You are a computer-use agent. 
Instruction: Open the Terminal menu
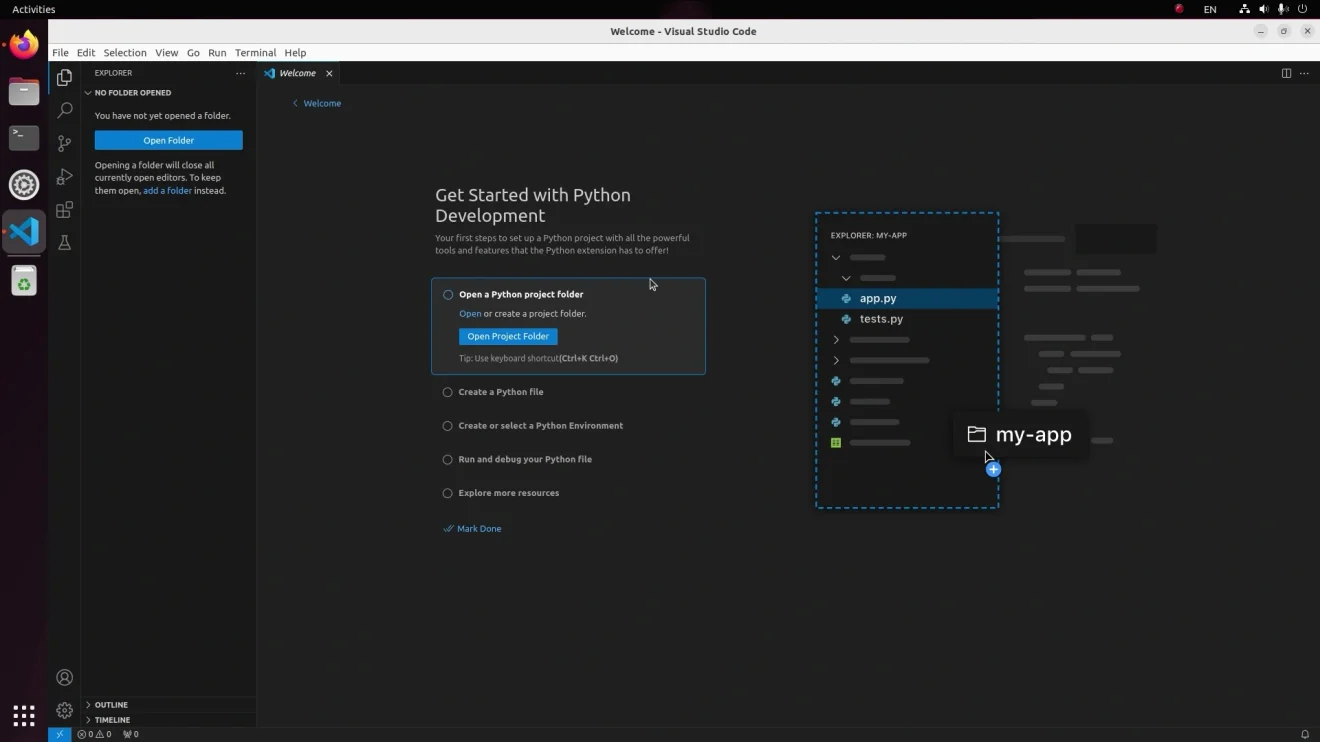[x=255, y=53]
